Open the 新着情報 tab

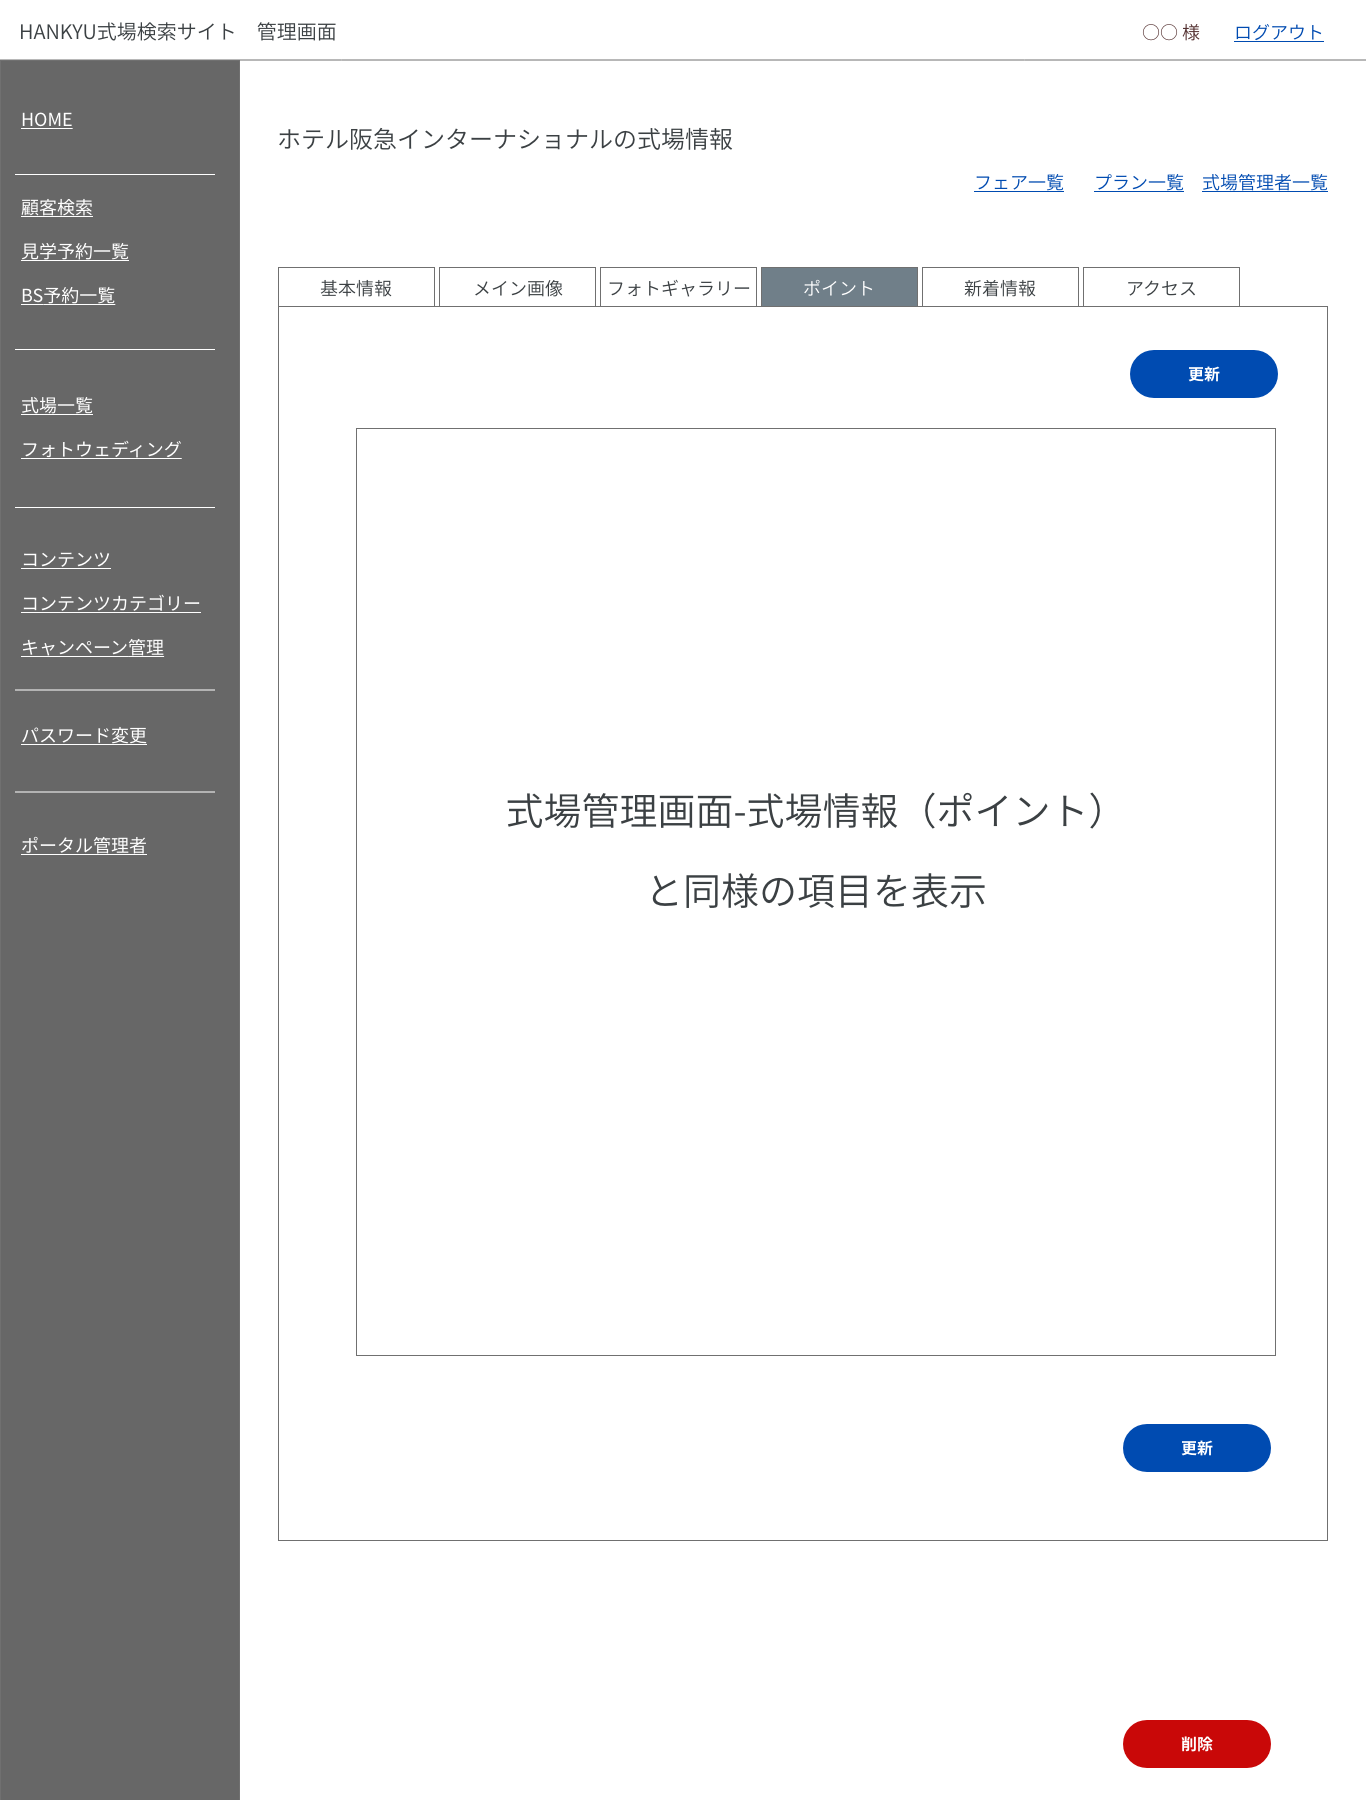tap(1000, 288)
